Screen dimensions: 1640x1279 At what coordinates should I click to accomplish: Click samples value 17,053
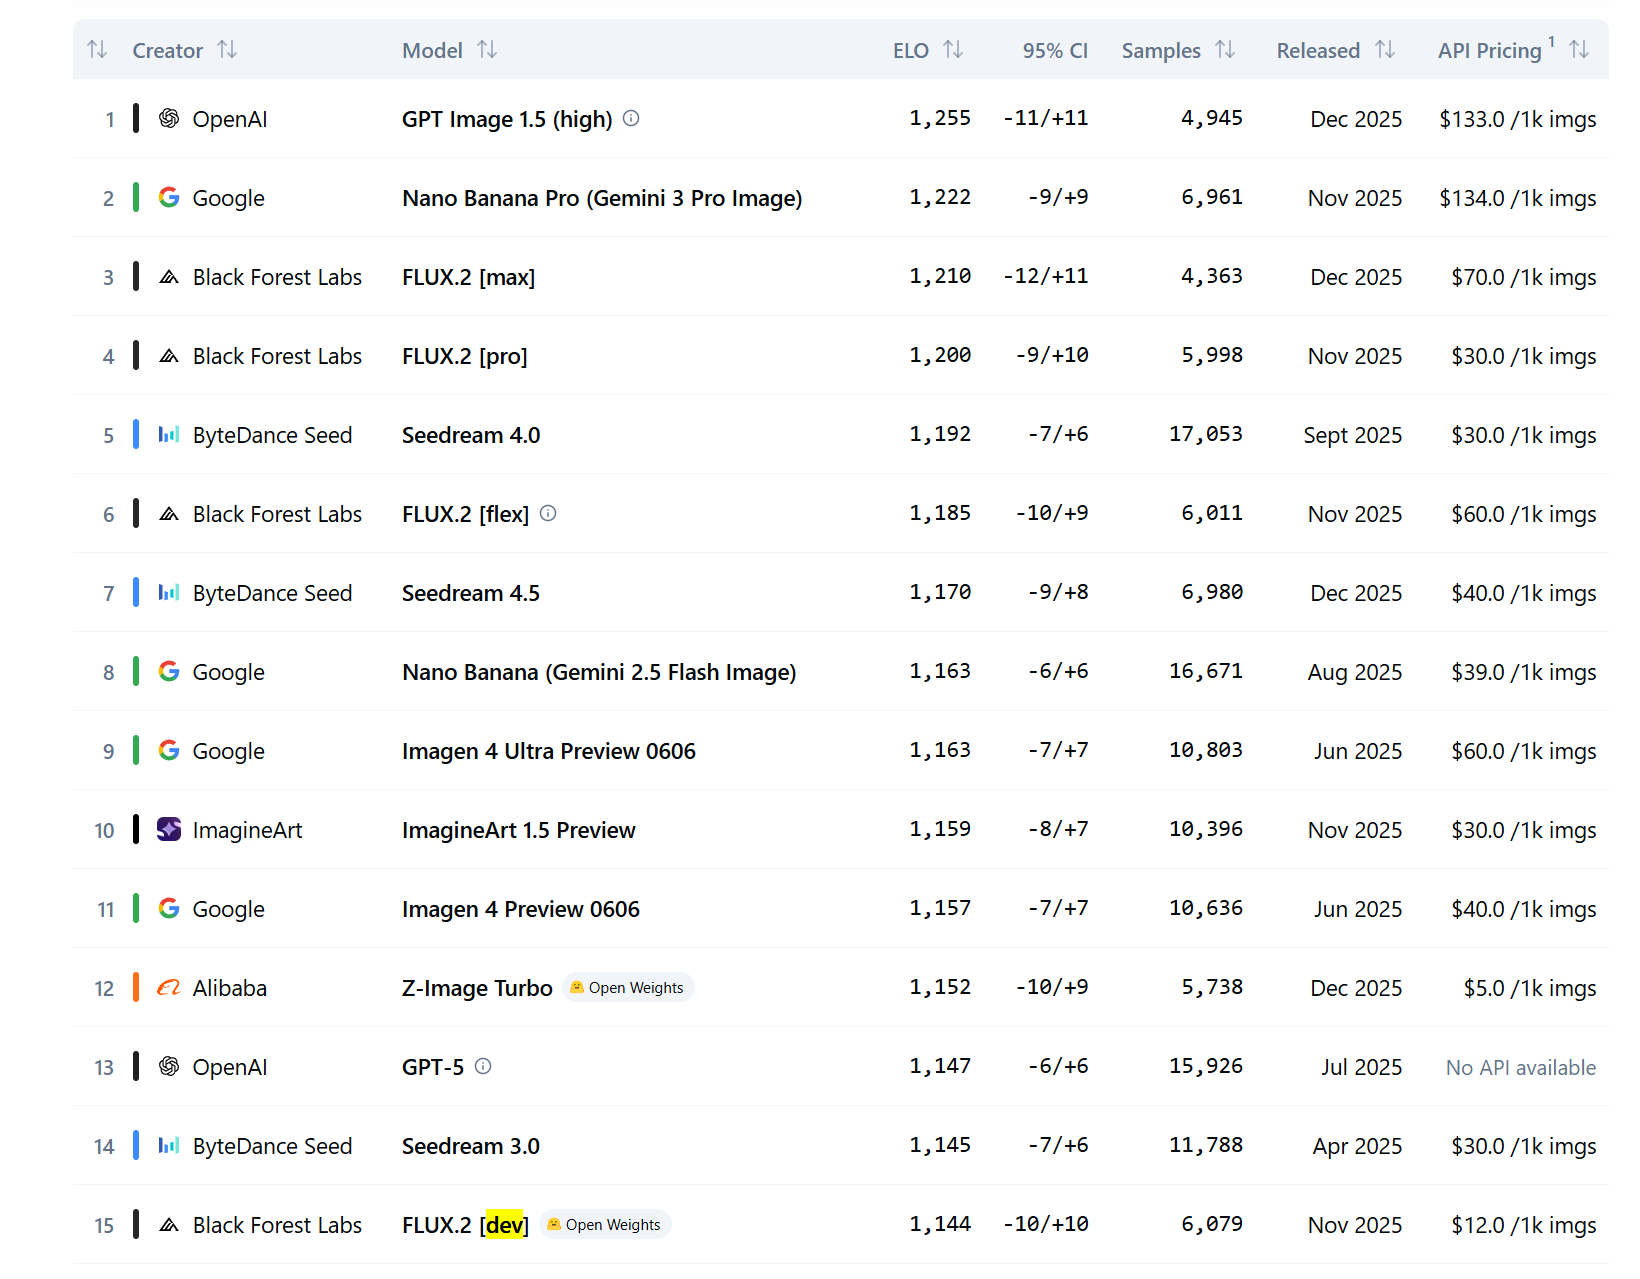[x=1206, y=434]
